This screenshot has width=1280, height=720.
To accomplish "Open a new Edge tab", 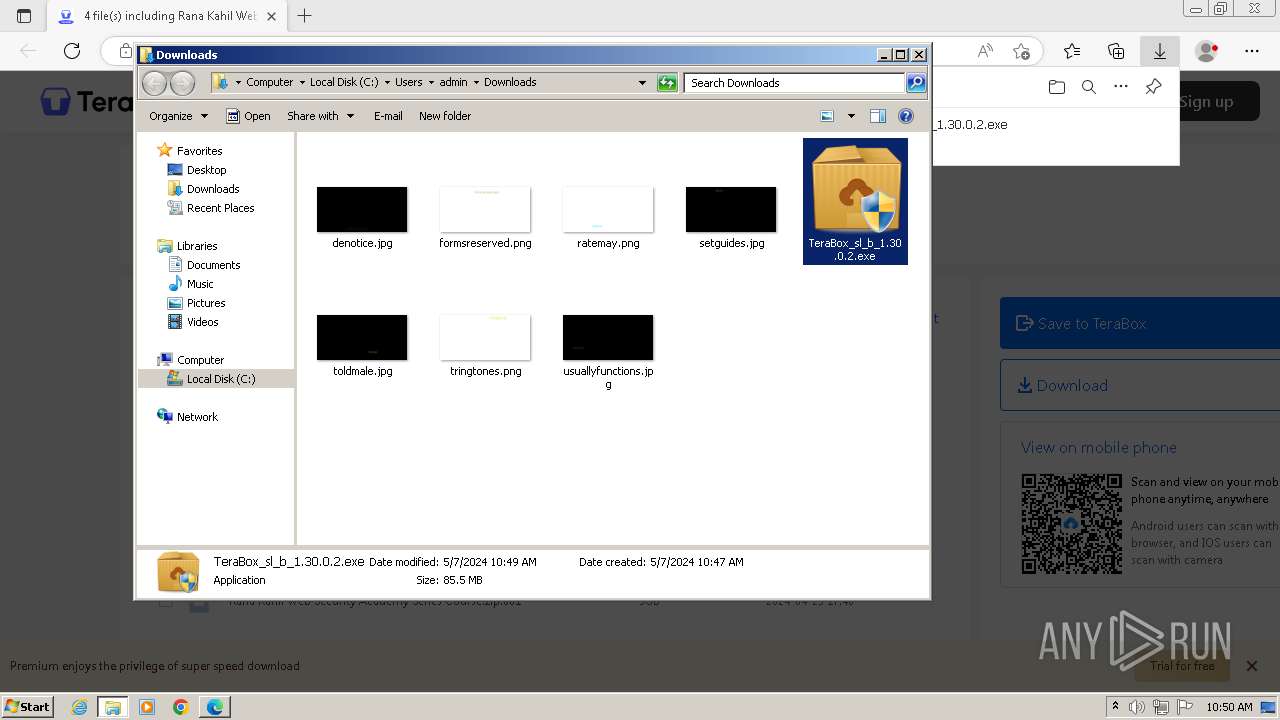I will click(305, 16).
